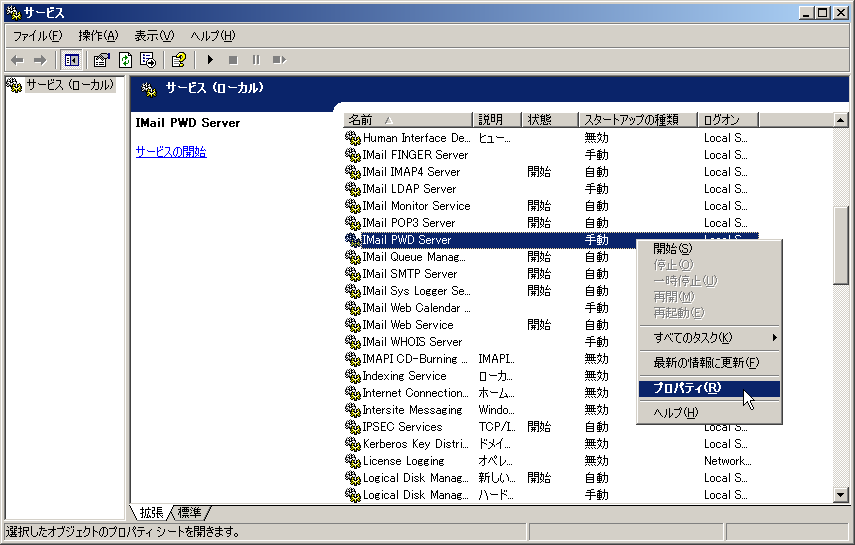855x545 pixels.
Task: Click the Back arrow toolbar icon
Action: 17,60
